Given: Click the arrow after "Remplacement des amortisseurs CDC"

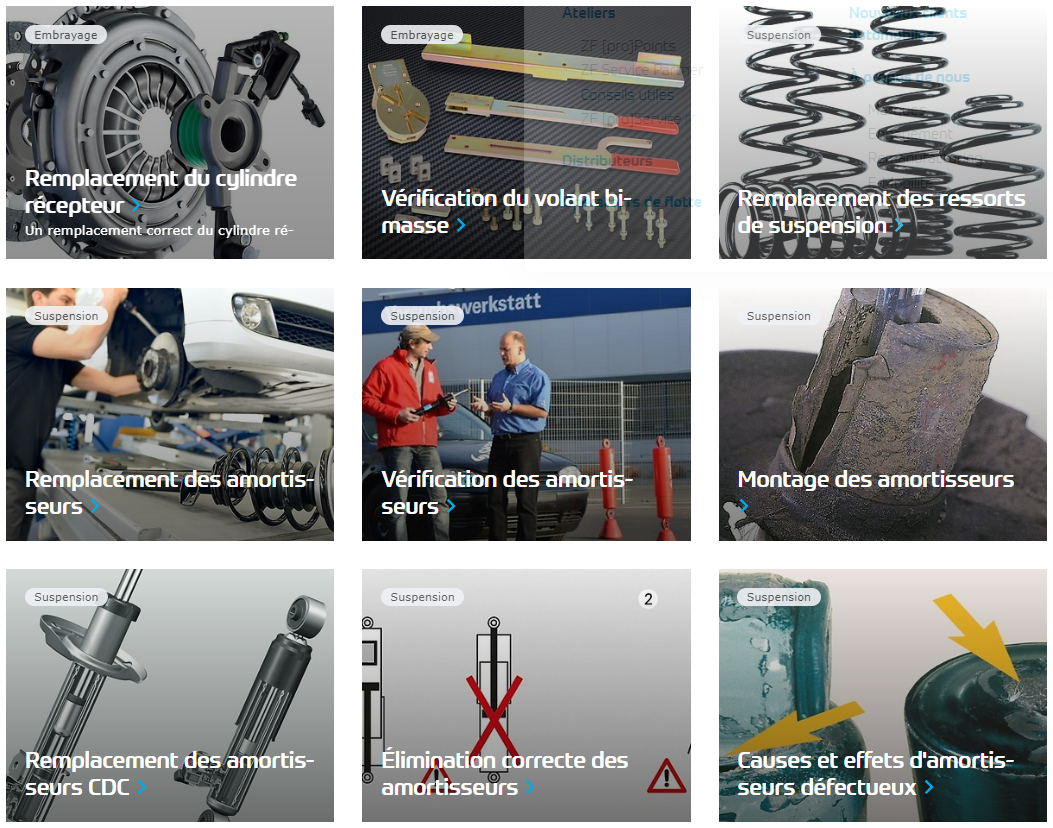Looking at the screenshot, I should coord(142,787).
